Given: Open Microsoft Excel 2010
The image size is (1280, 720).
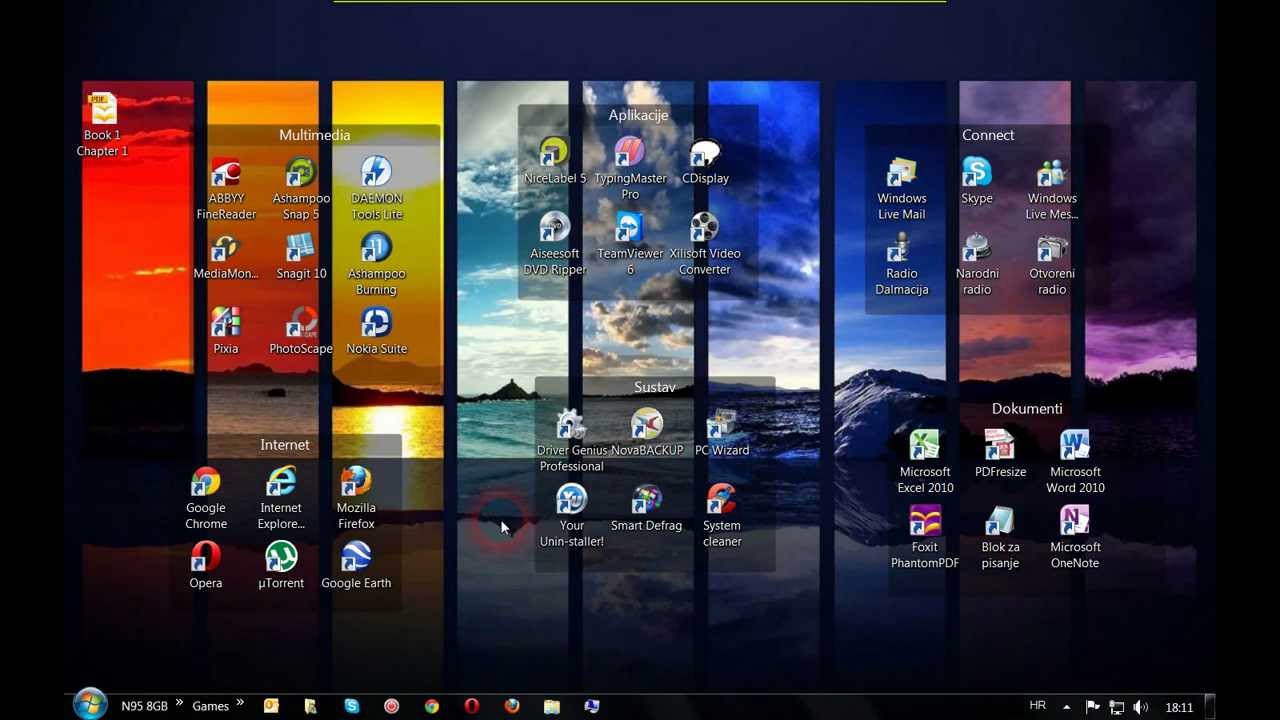Looking at the screenshot, I should point(925,462).
